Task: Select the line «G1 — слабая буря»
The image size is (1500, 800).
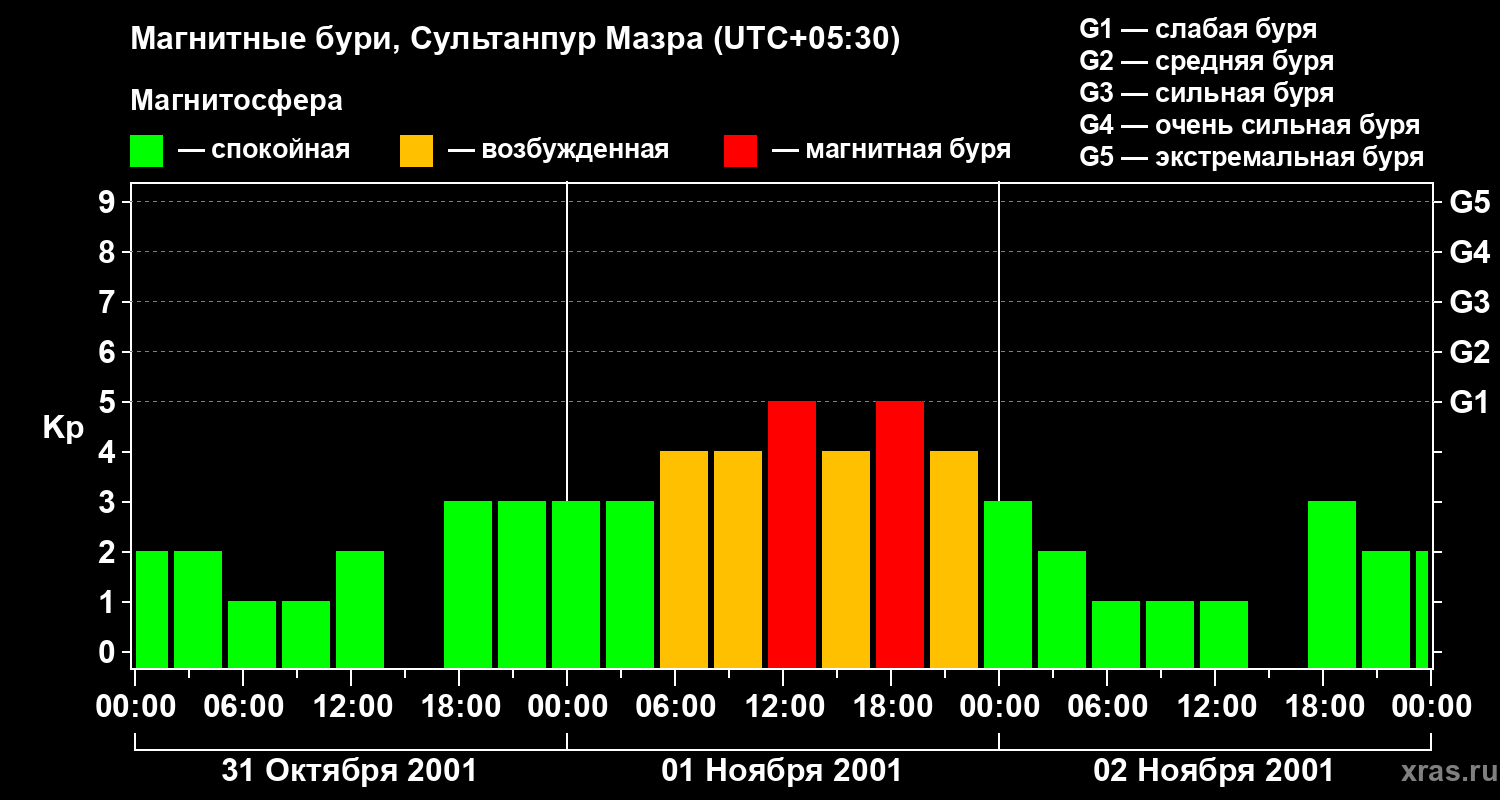Action: pyautogui.click(x=1198, y=28)
